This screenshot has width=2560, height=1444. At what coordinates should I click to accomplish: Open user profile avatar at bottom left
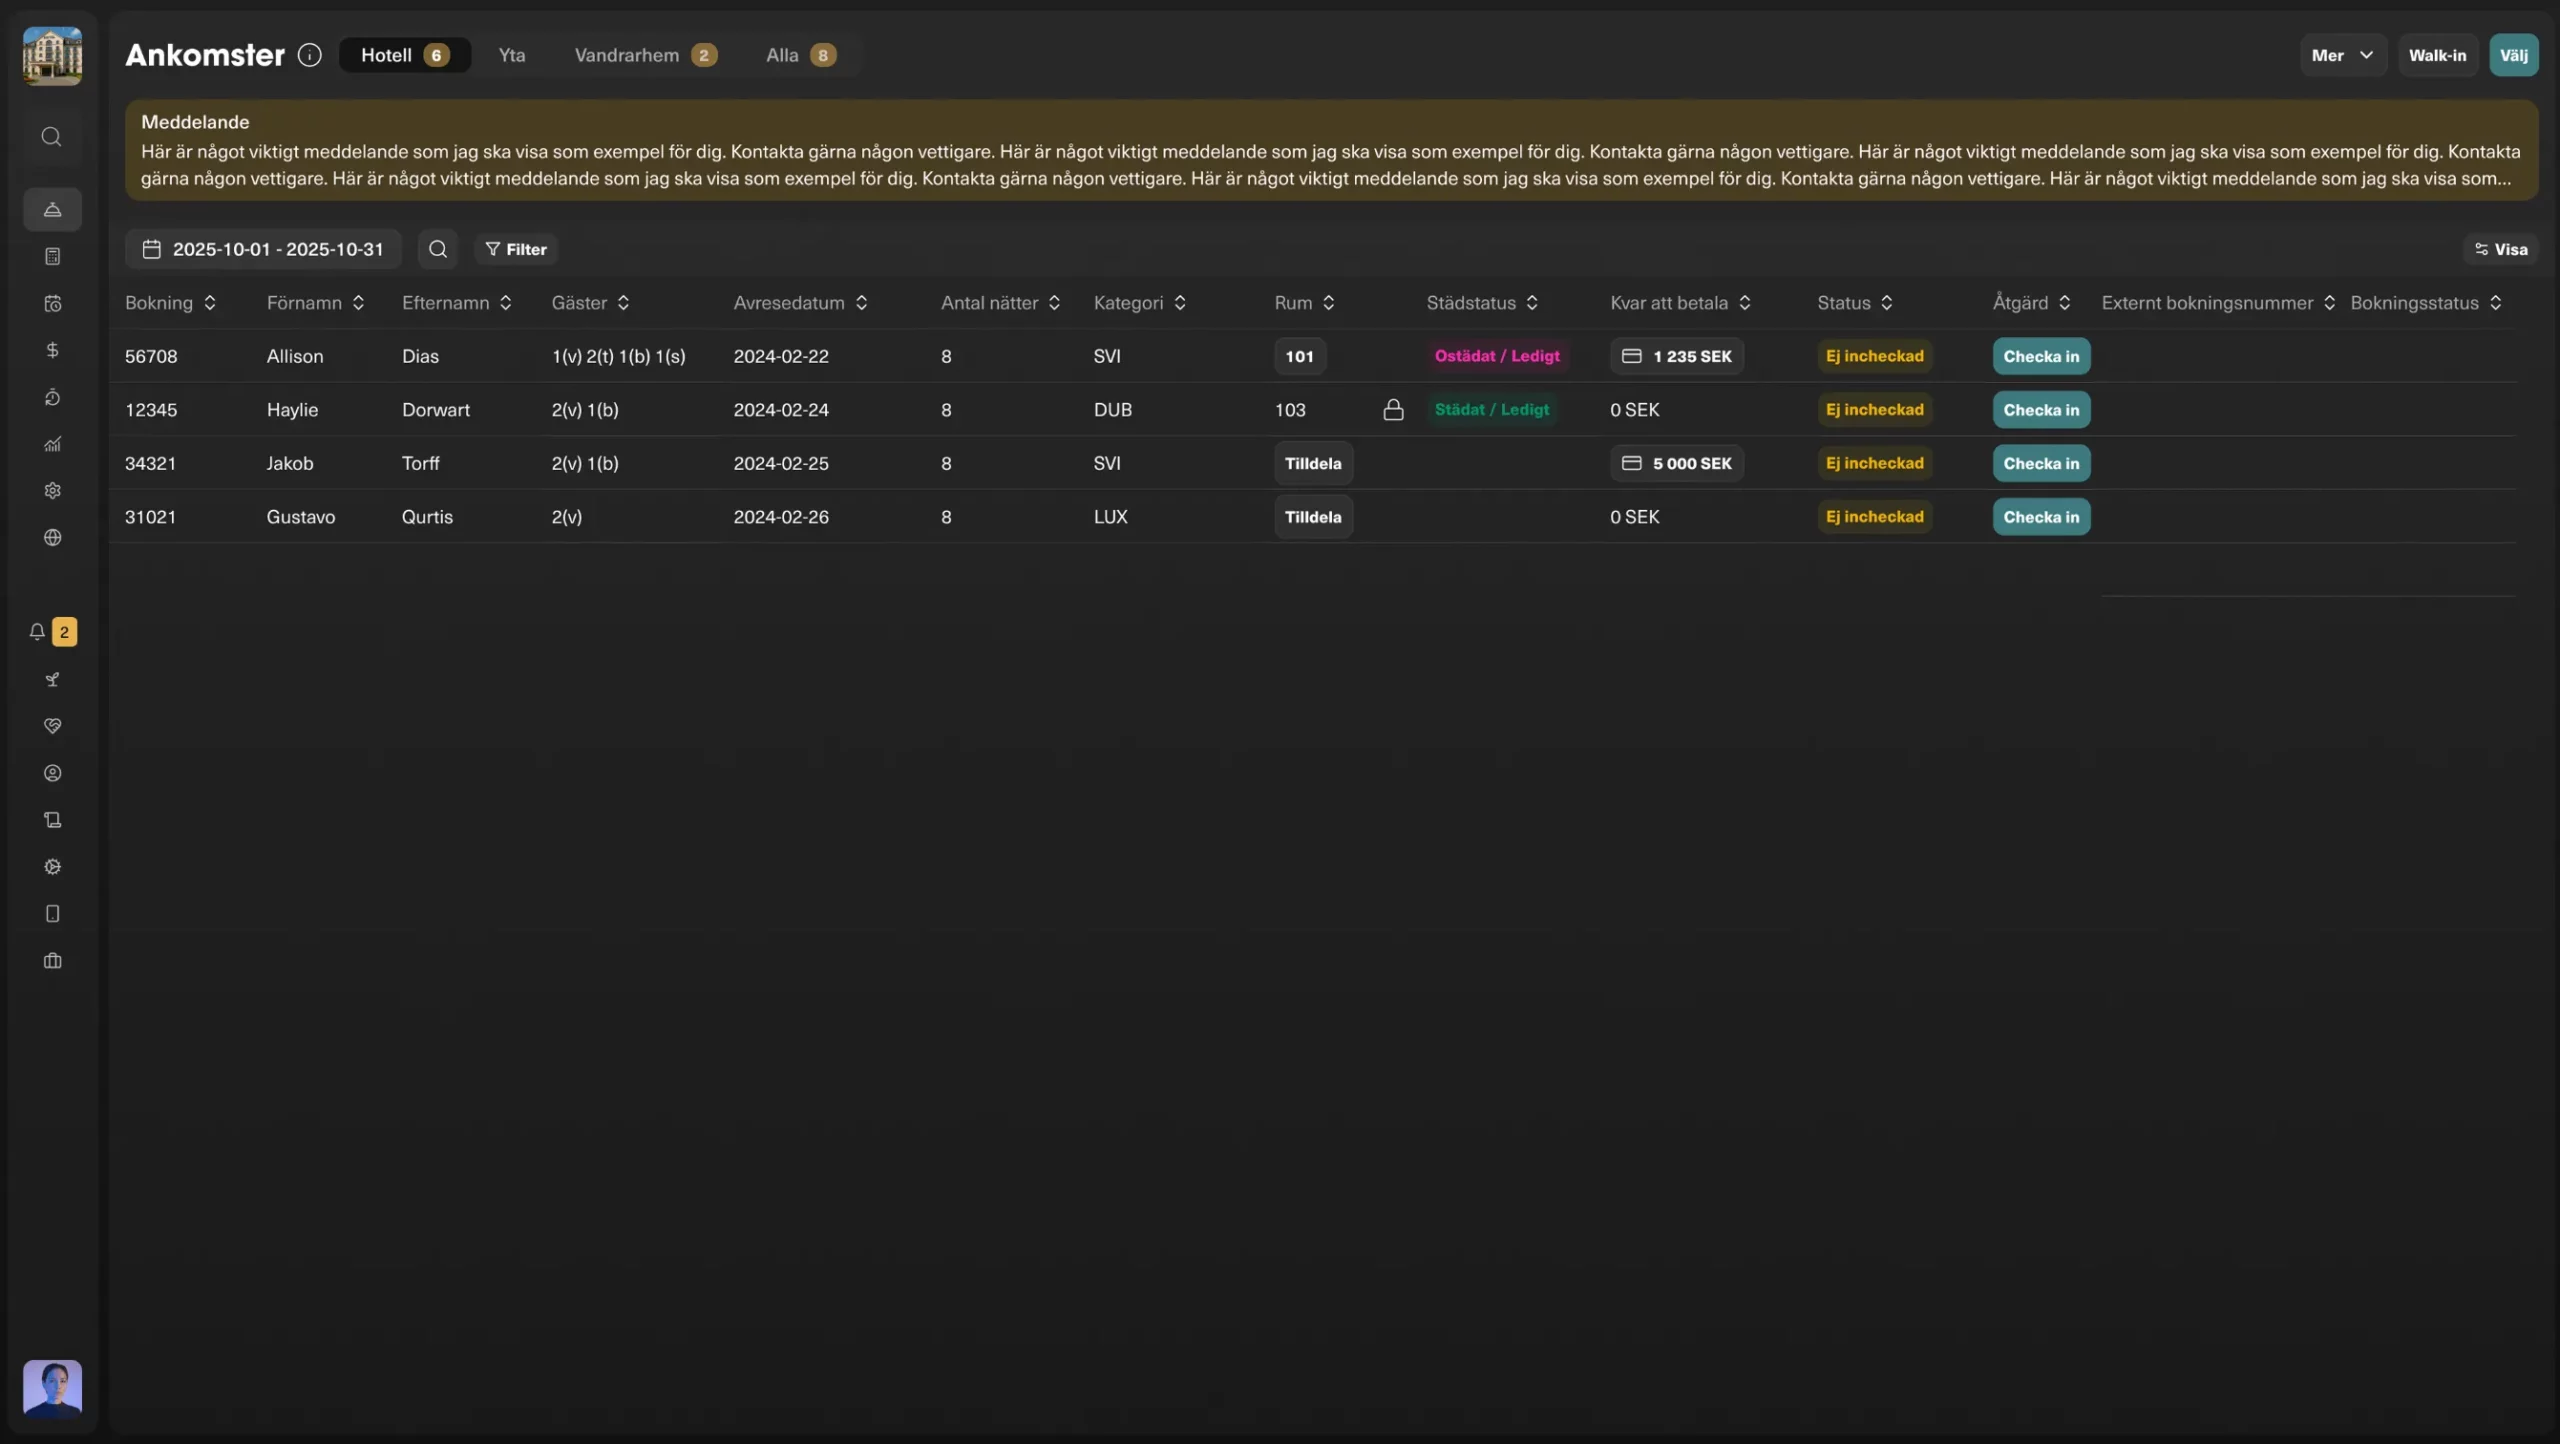[52, 1388]
